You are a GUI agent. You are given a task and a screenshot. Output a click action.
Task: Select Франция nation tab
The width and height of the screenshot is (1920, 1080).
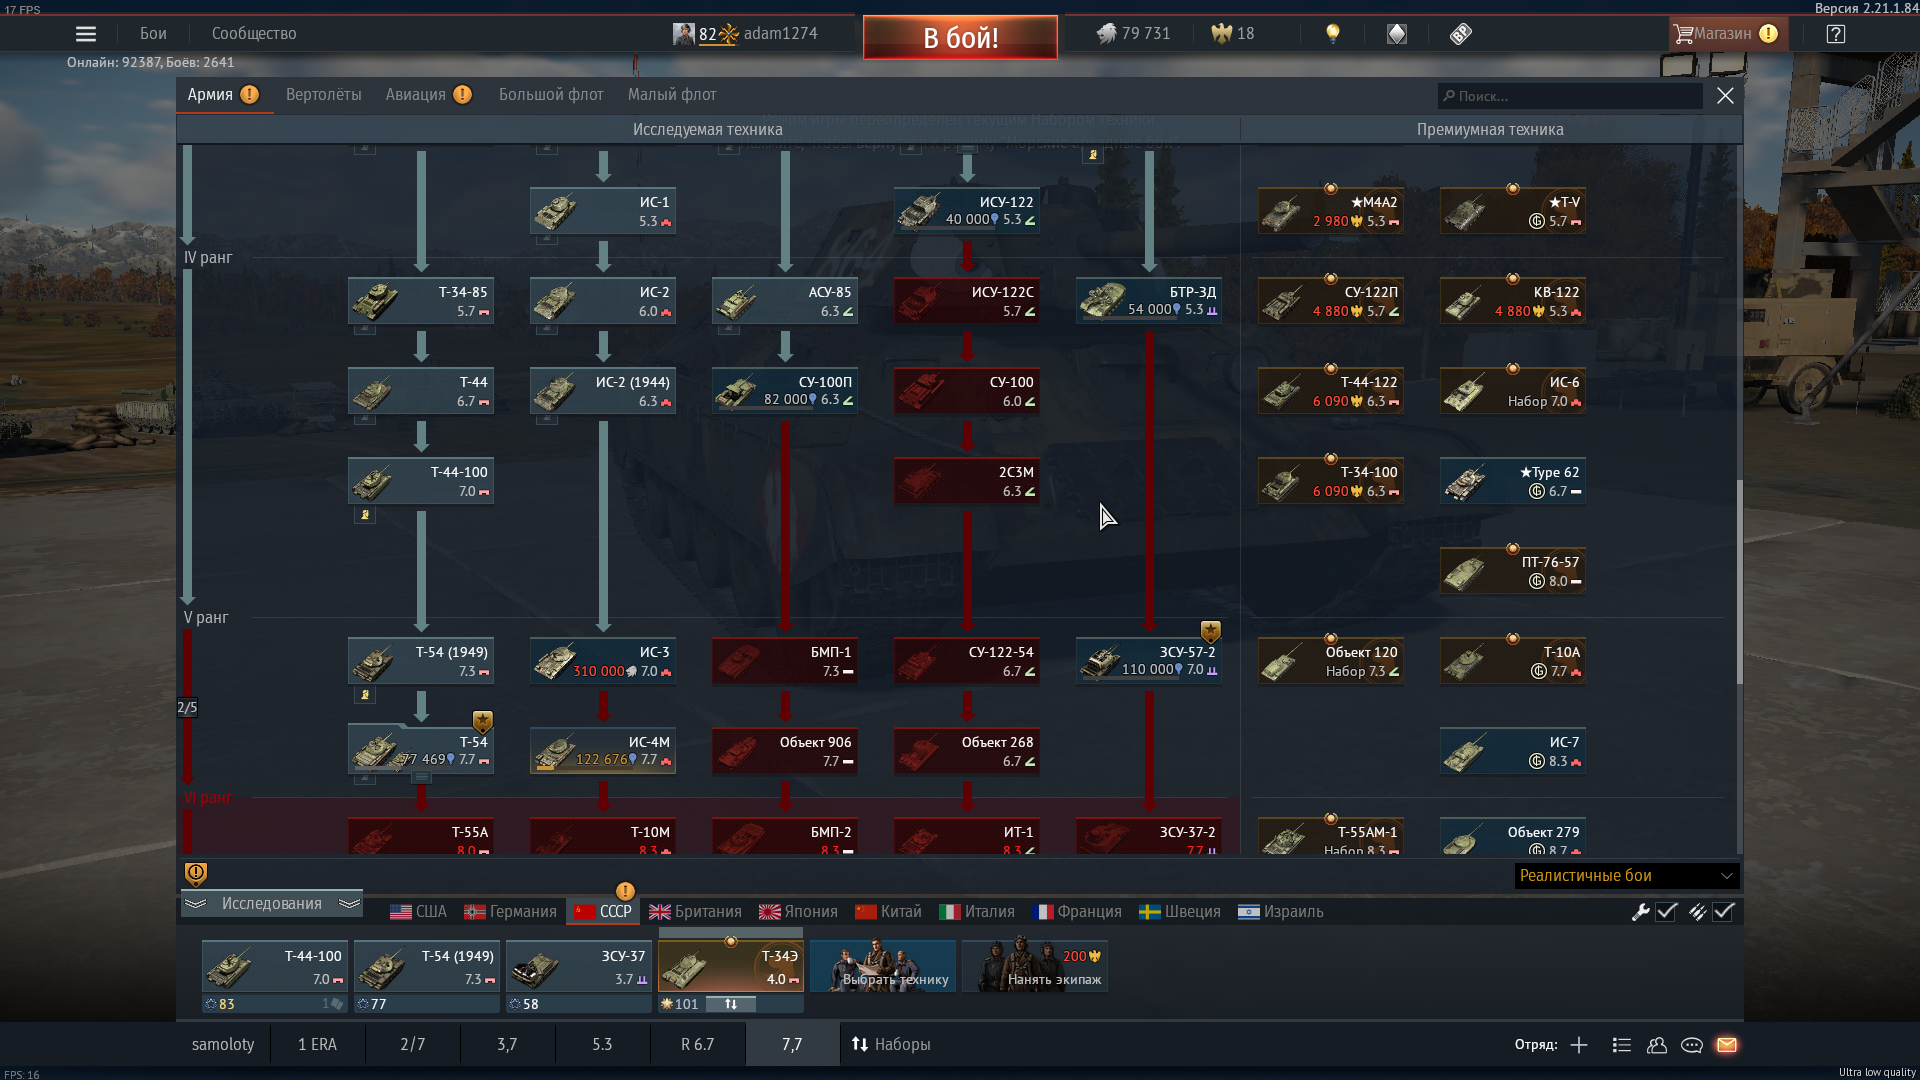tap(1077, 911)
